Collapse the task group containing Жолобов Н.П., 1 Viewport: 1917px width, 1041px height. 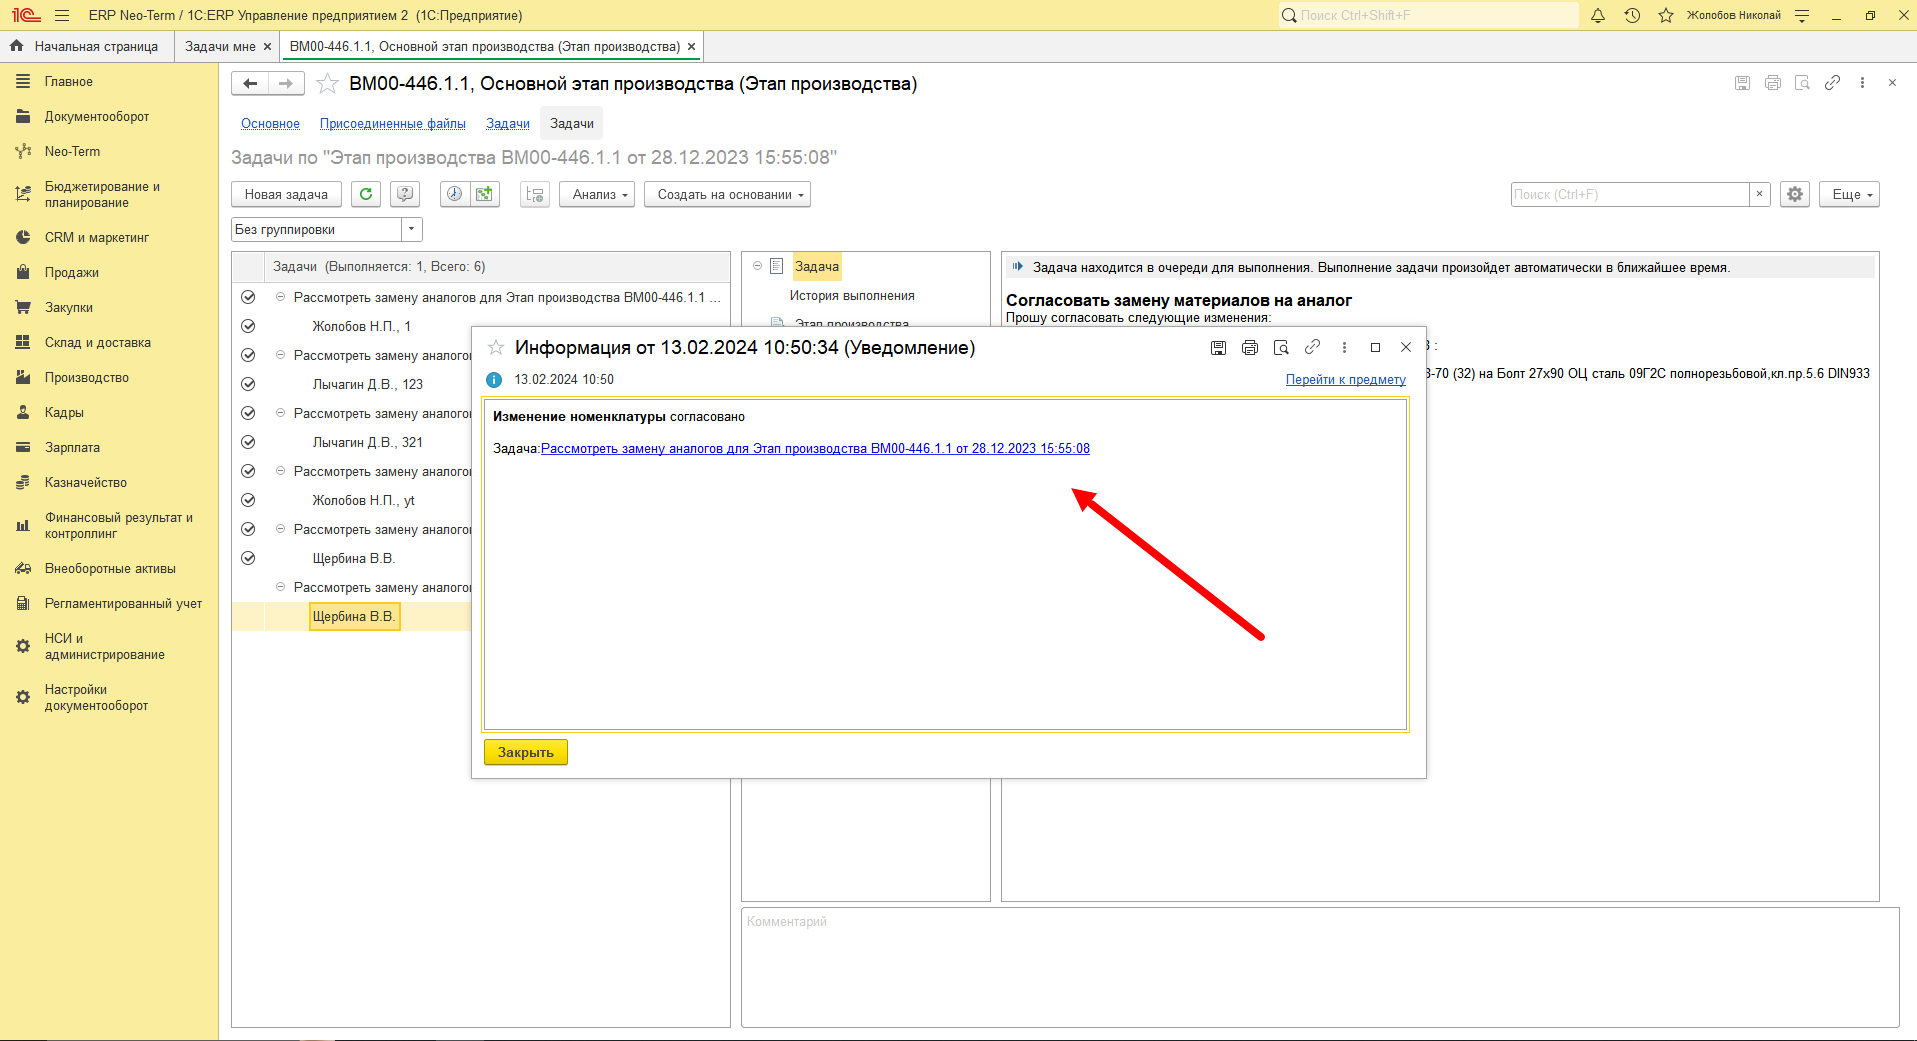click(x=280, y=297)
